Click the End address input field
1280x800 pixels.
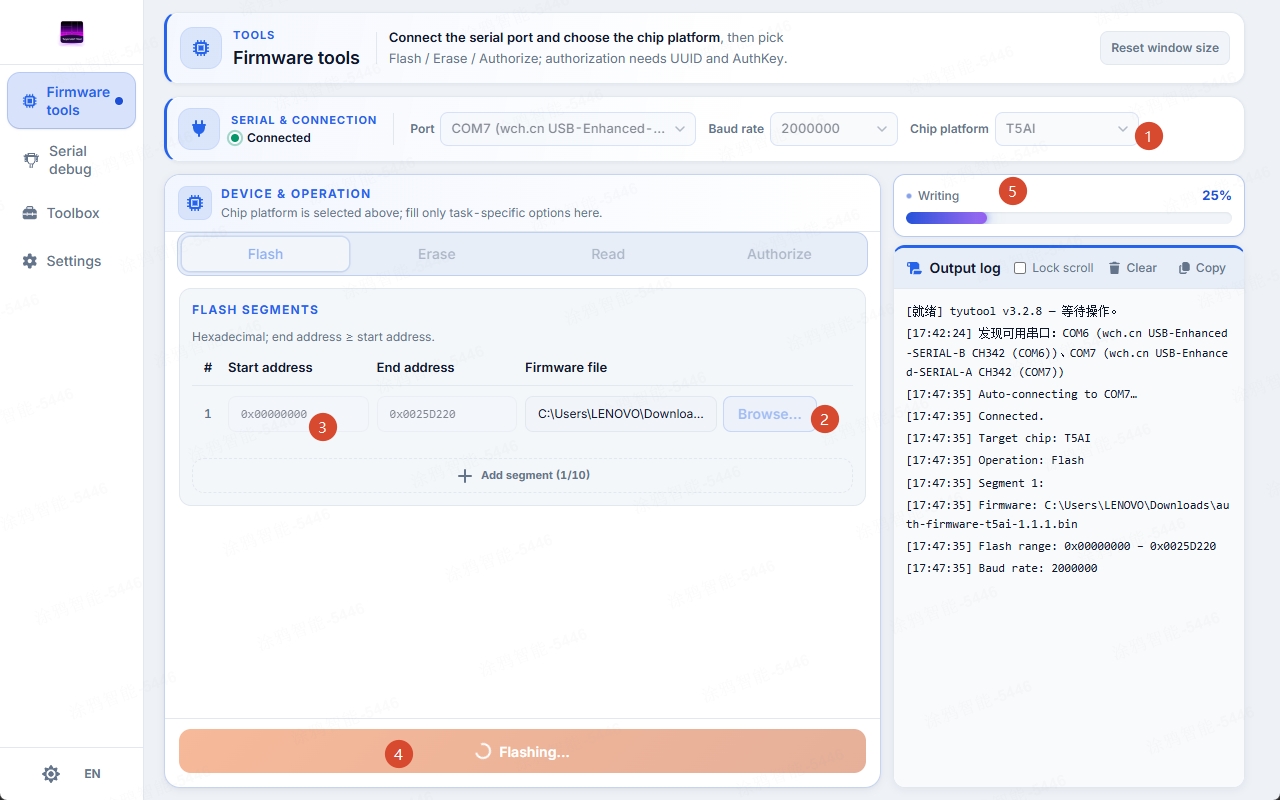(446, 414)
